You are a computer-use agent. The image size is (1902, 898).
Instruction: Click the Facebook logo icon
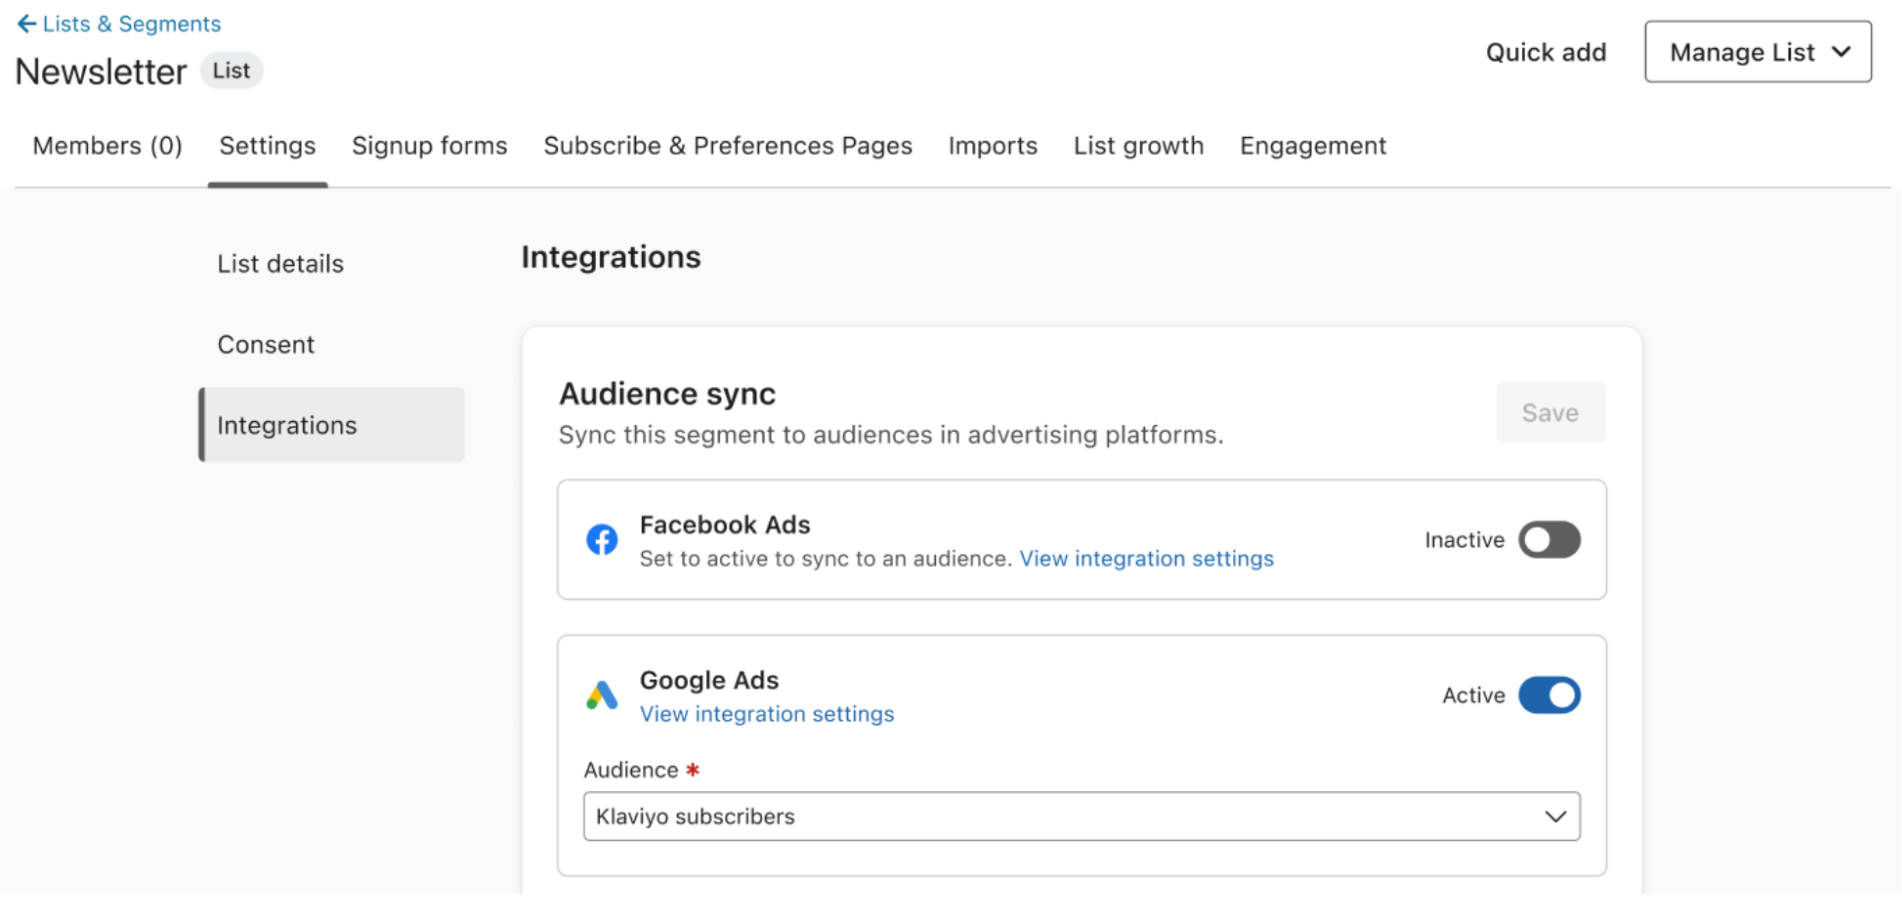coord(601,540)
